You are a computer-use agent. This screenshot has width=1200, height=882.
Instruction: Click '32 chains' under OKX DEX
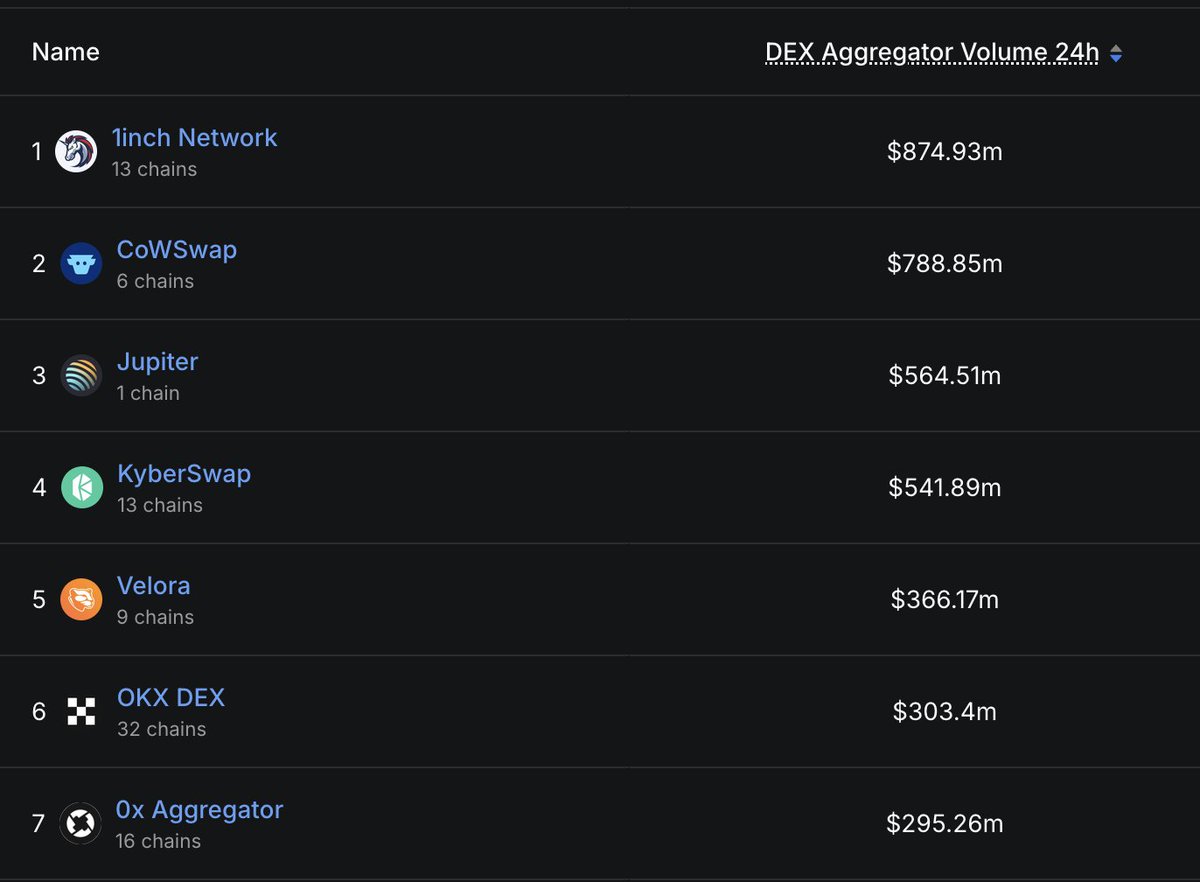[x=162, y=729]
